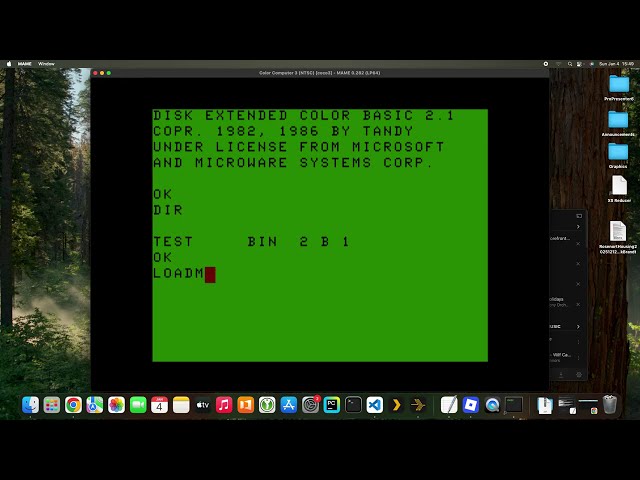
Task: Open FaceTime from the Dock
Action: pos(138,405)
